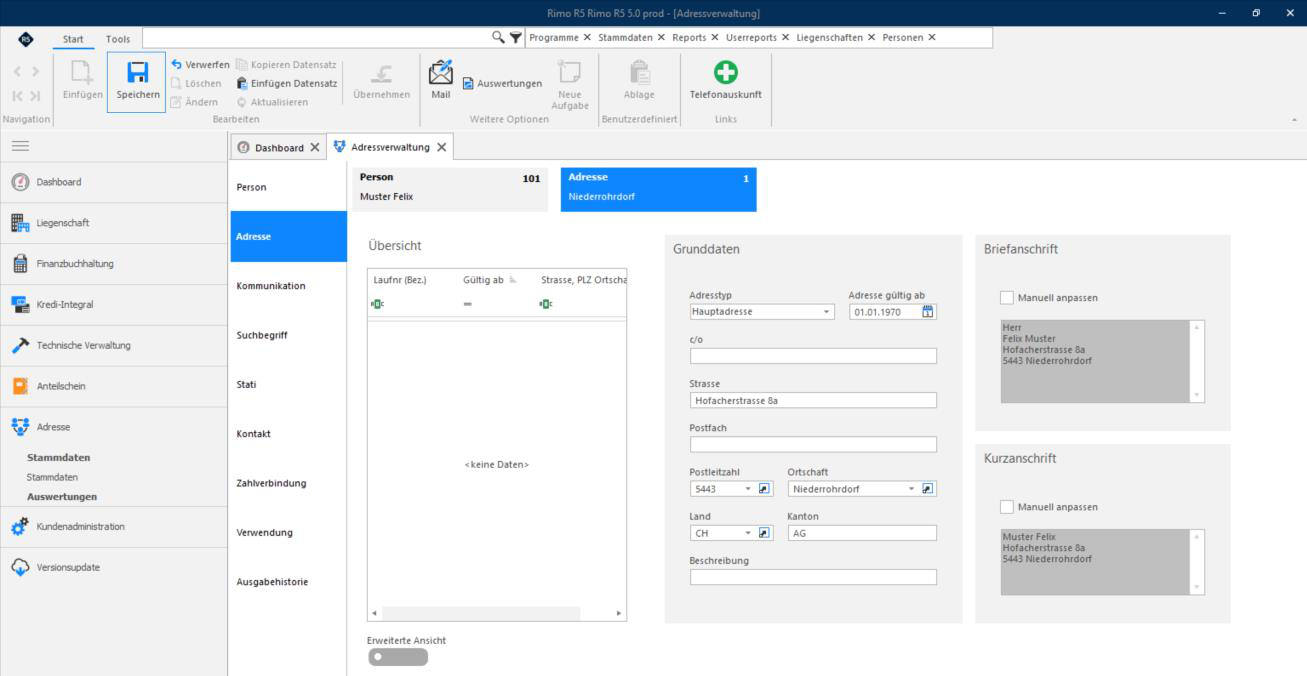
Task: Open Liegenschaft in the sidebar
Action: [x=114, y=223]
